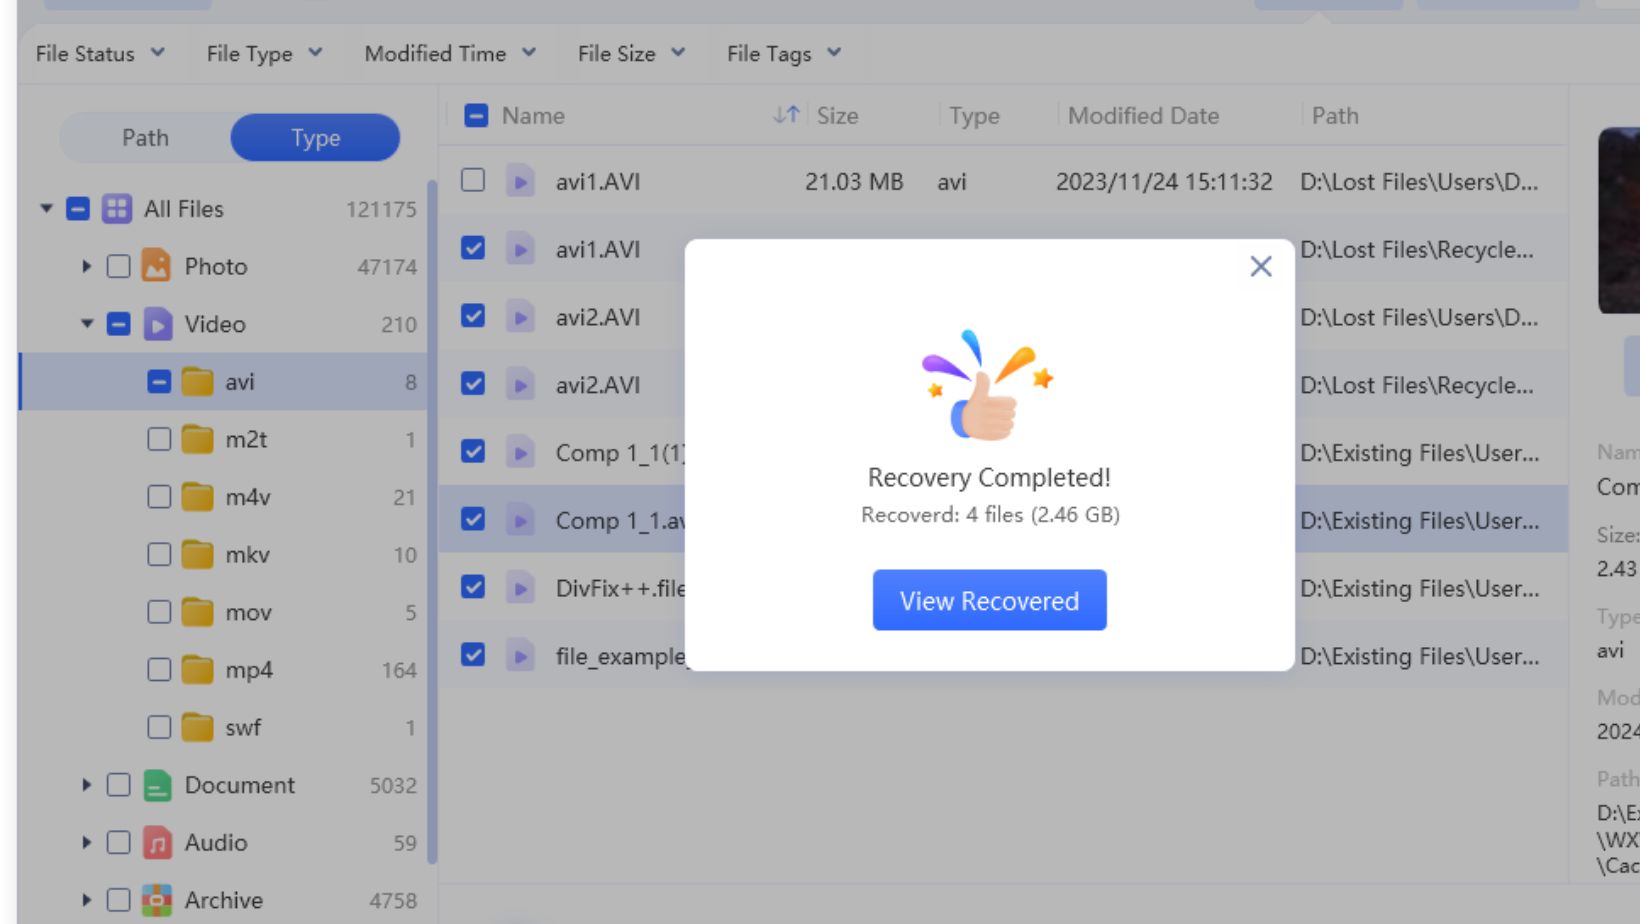Screen dimensions: 1640x924
Task: Uncheck the file_example row checkbox
Action: click(473, 655)
